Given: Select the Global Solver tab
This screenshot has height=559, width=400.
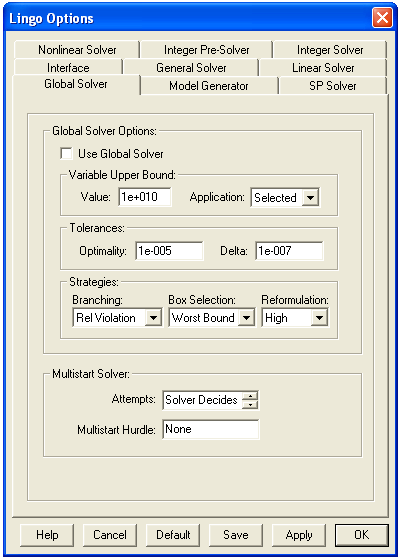Looking at the screenshot, I should click(76, 84).
